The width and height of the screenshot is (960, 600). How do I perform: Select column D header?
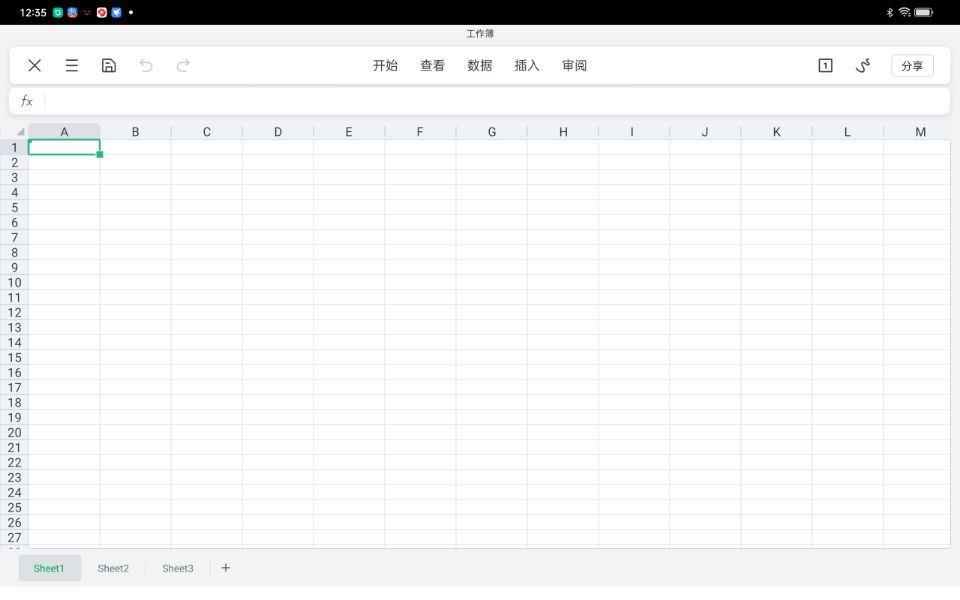point(278,132)
